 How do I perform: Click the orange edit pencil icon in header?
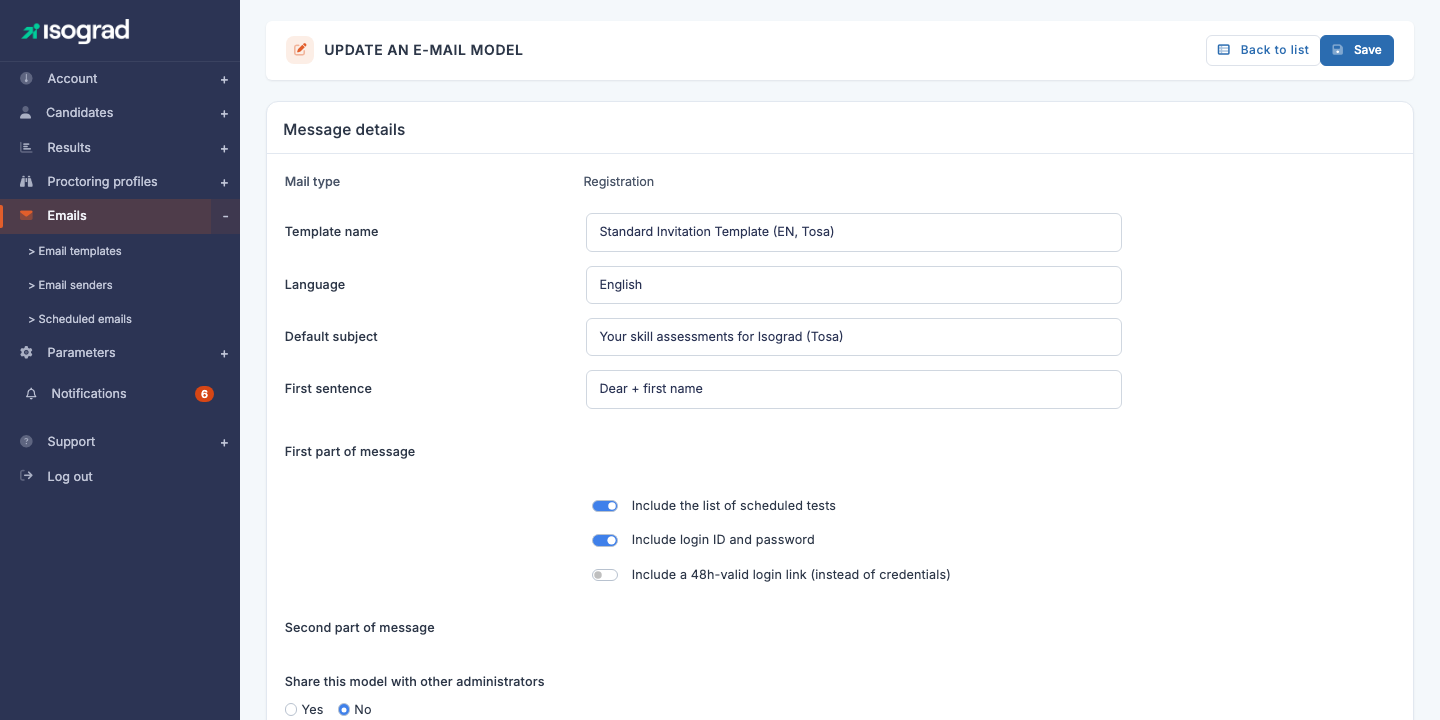tap(300, 50)
